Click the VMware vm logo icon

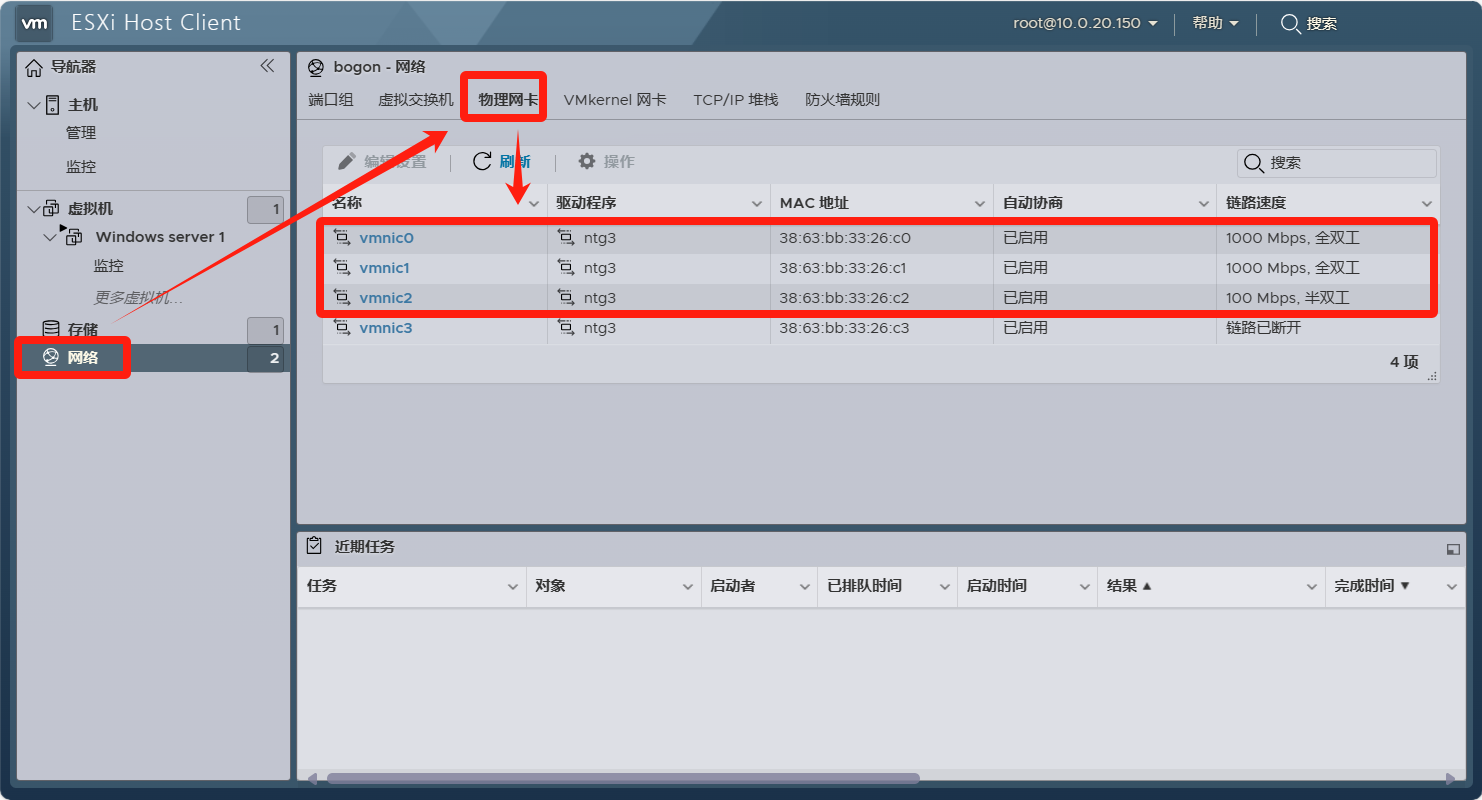[x=35, y=23]
